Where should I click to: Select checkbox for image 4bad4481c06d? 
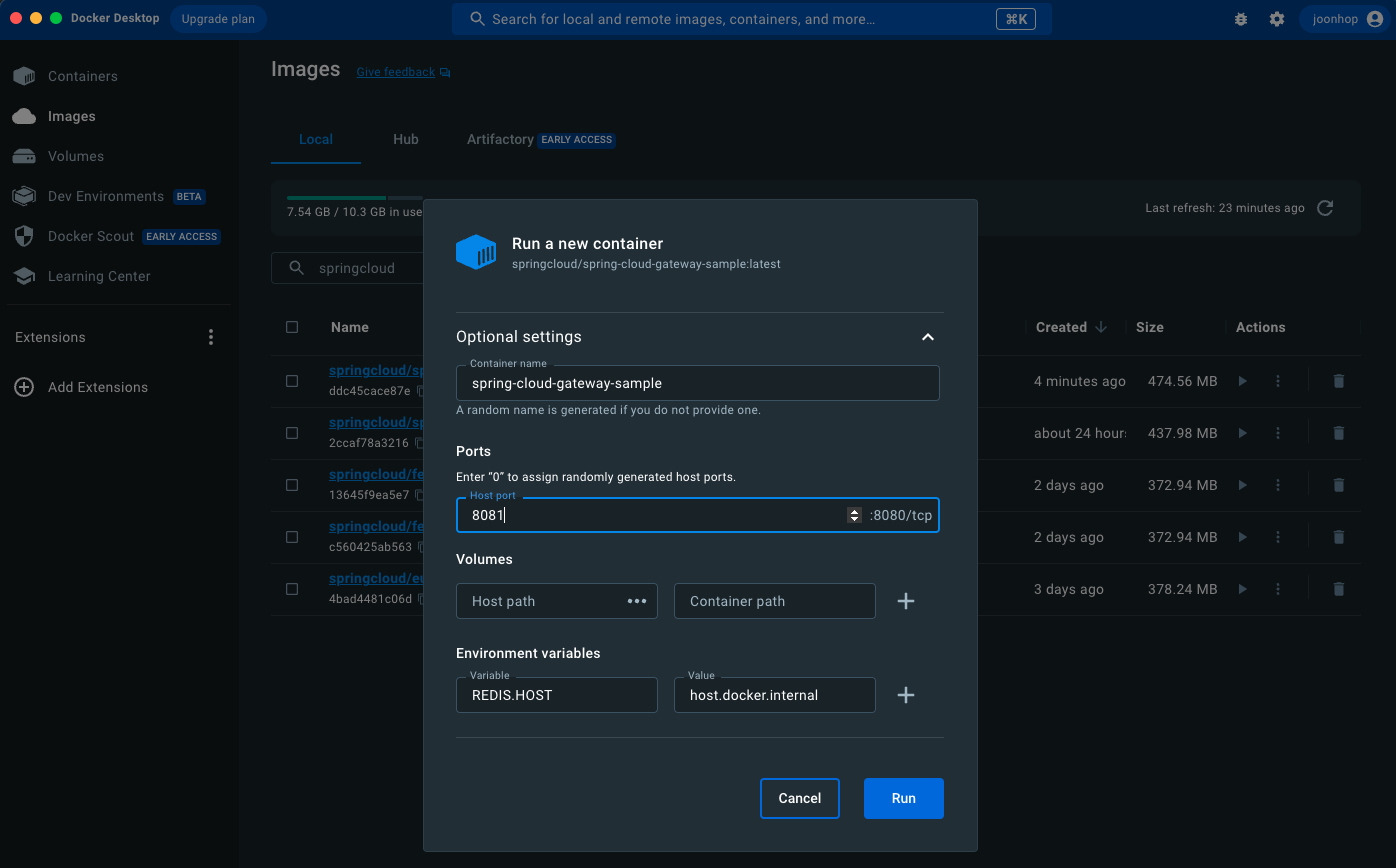click(292, 589)
